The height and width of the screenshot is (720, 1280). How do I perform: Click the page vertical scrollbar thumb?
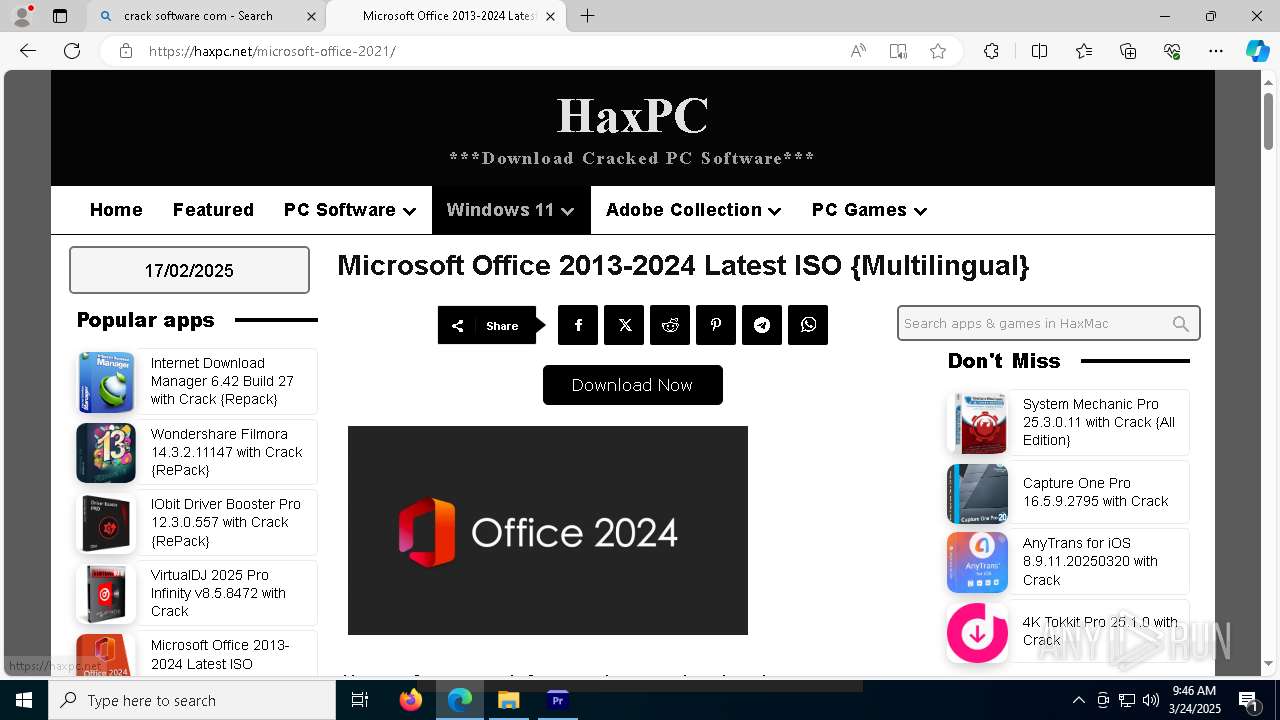pyautogui.click(x=1268, y=120)
